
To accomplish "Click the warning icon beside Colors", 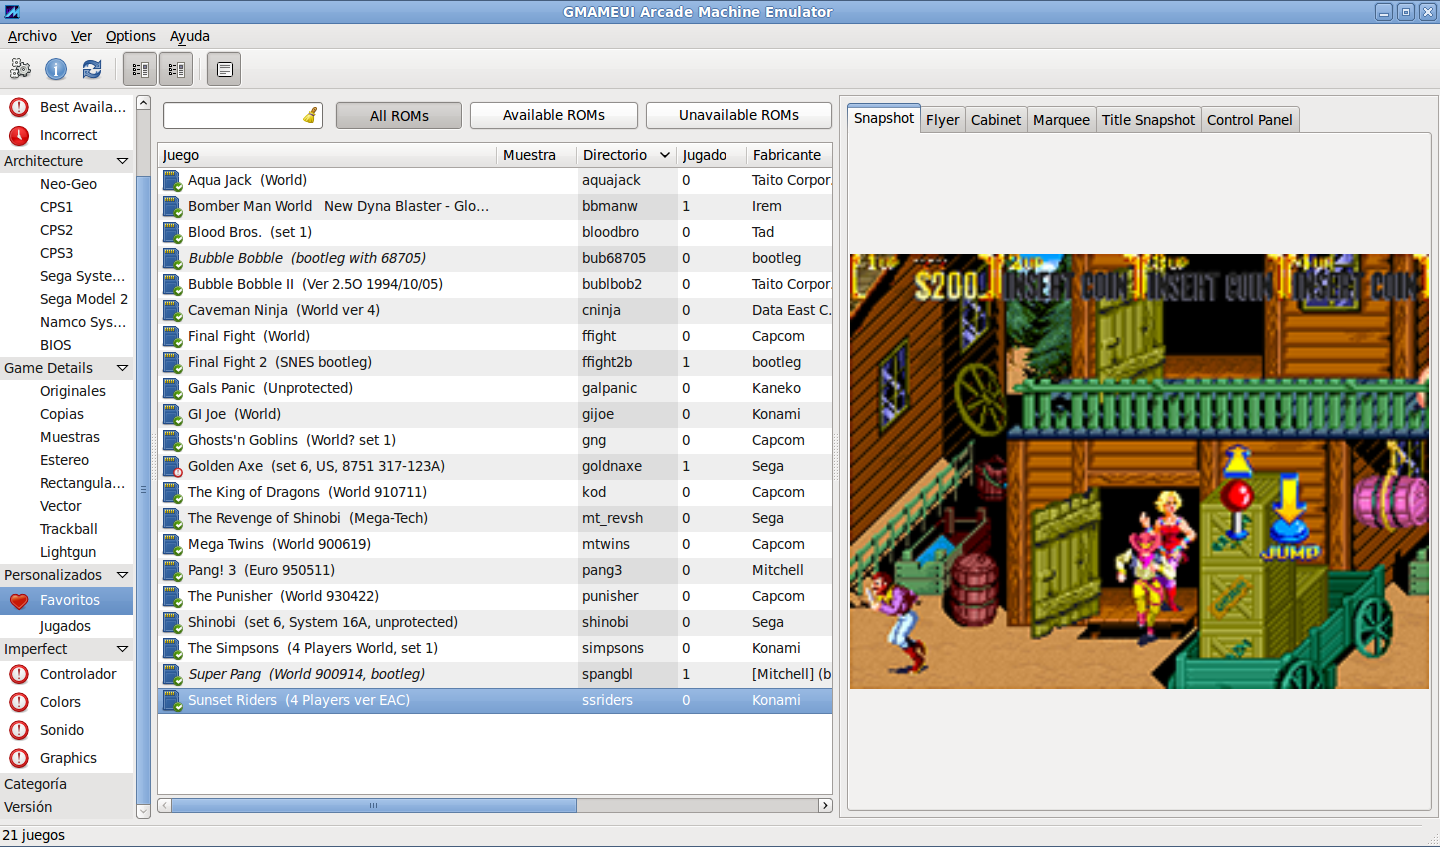I will pos(19,702).
